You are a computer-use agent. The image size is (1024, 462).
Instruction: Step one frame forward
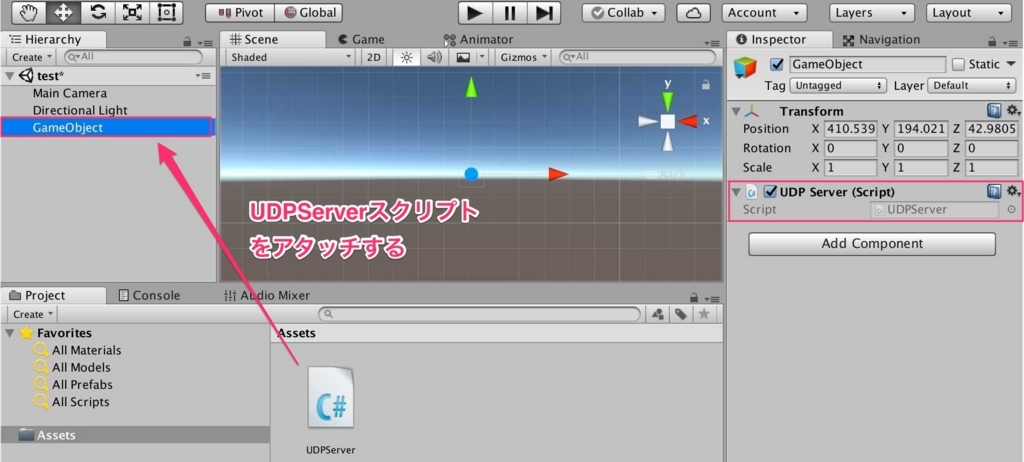(544, 12)
